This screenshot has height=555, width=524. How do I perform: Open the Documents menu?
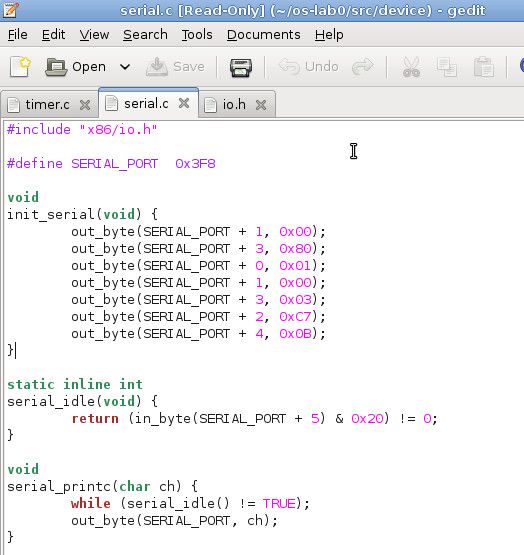(264, 35)
